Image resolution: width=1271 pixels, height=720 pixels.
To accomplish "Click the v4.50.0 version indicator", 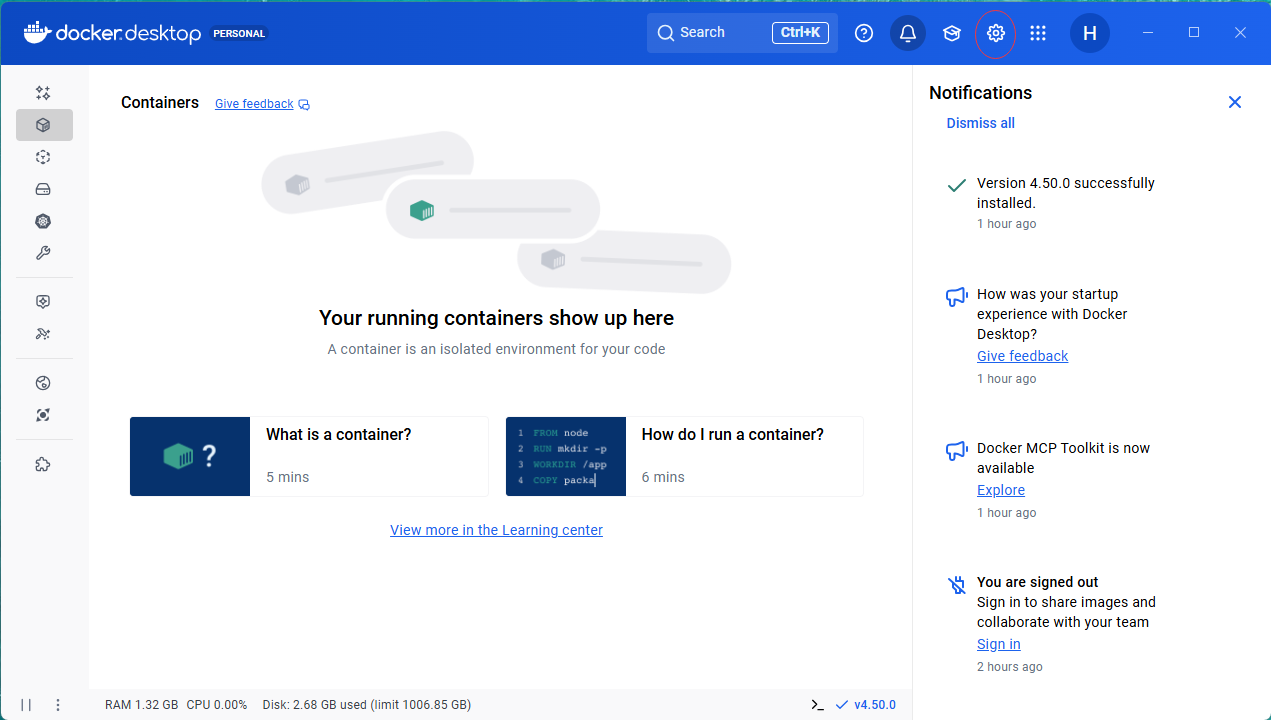I will (x=866, y=705).
